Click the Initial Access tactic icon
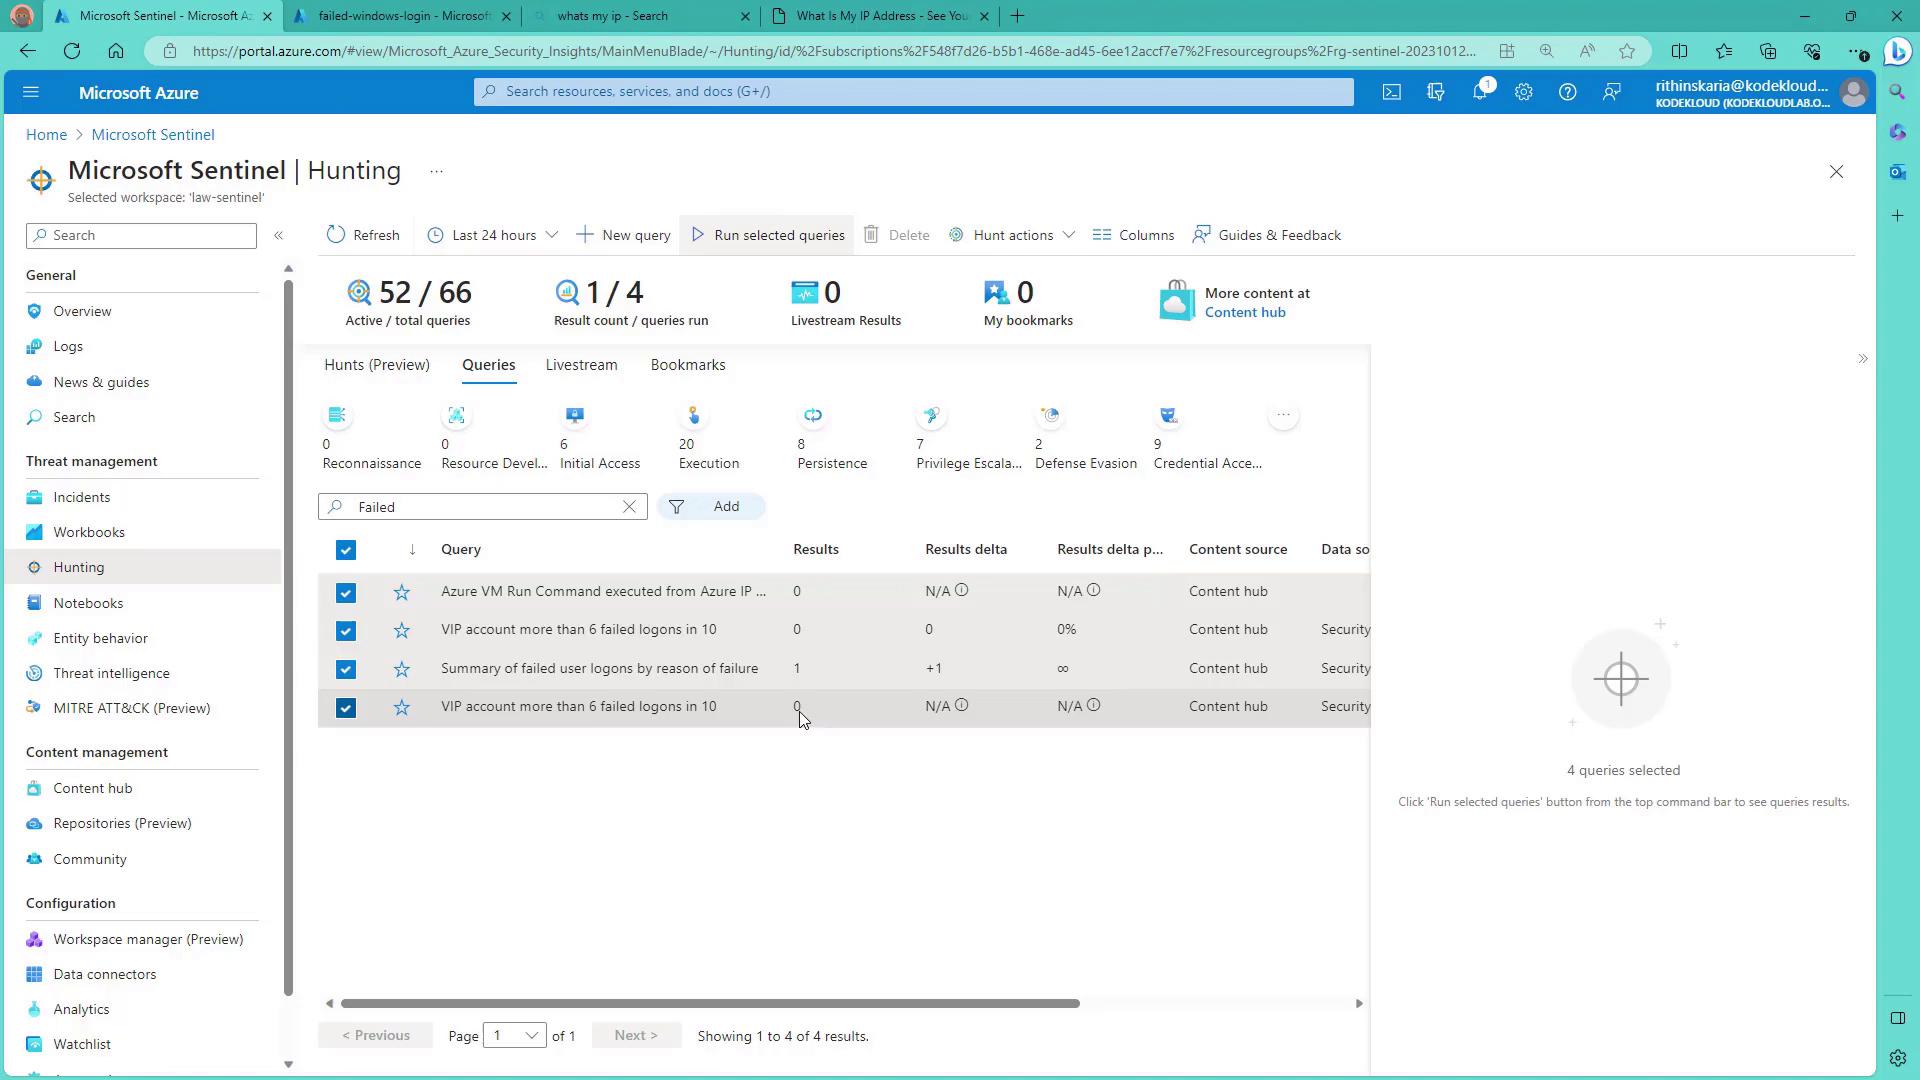Image resolution: width=1920 pixels, height=1080 pixels. (574, 416)
